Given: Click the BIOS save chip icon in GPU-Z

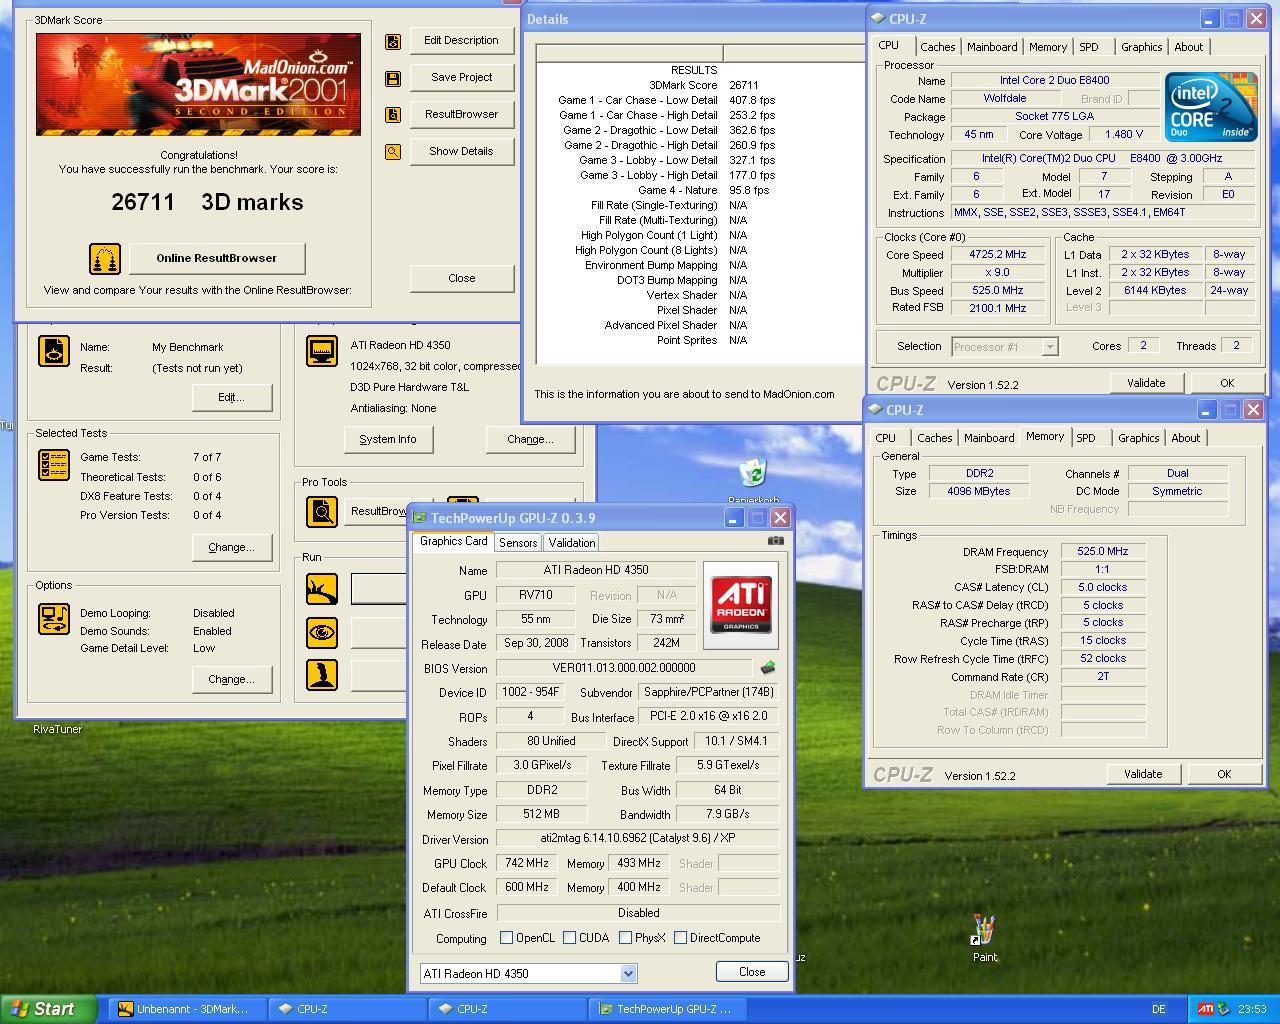Looking at the screenshot, I should click(x=767, y=667).
